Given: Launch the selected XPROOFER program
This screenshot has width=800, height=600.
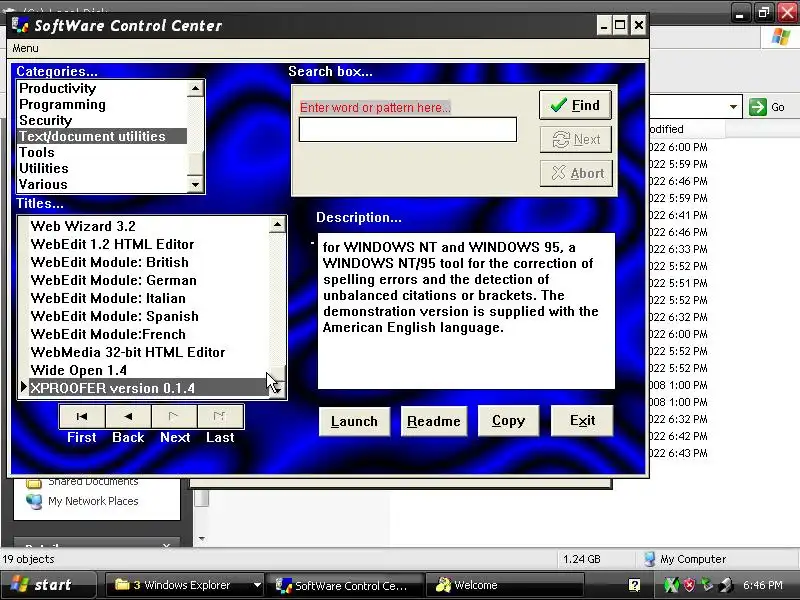Looking at the screenshot, I should click(354, 421).
